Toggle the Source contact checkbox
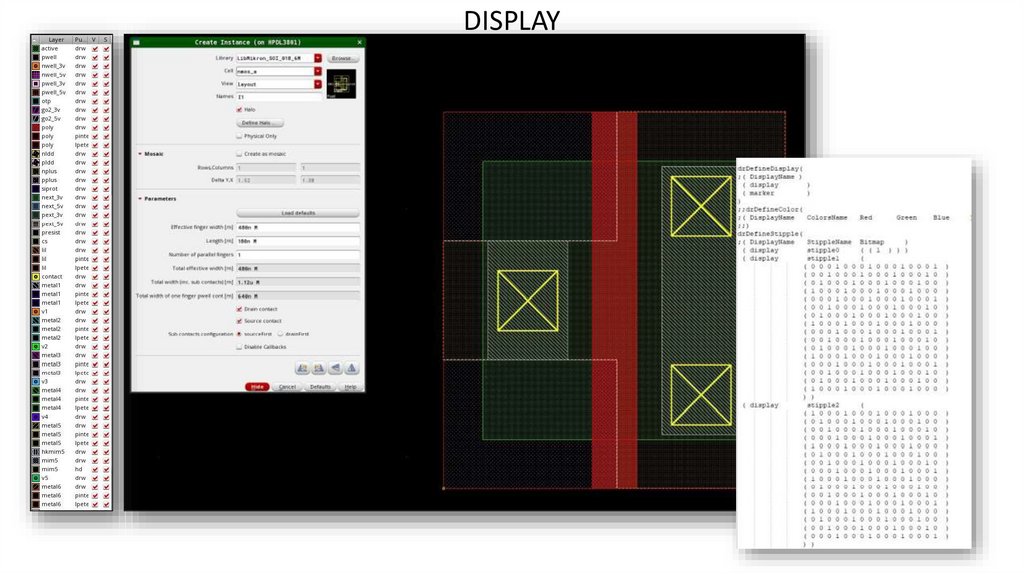The width and height of the screenshot is (1024, 574). 239,321
